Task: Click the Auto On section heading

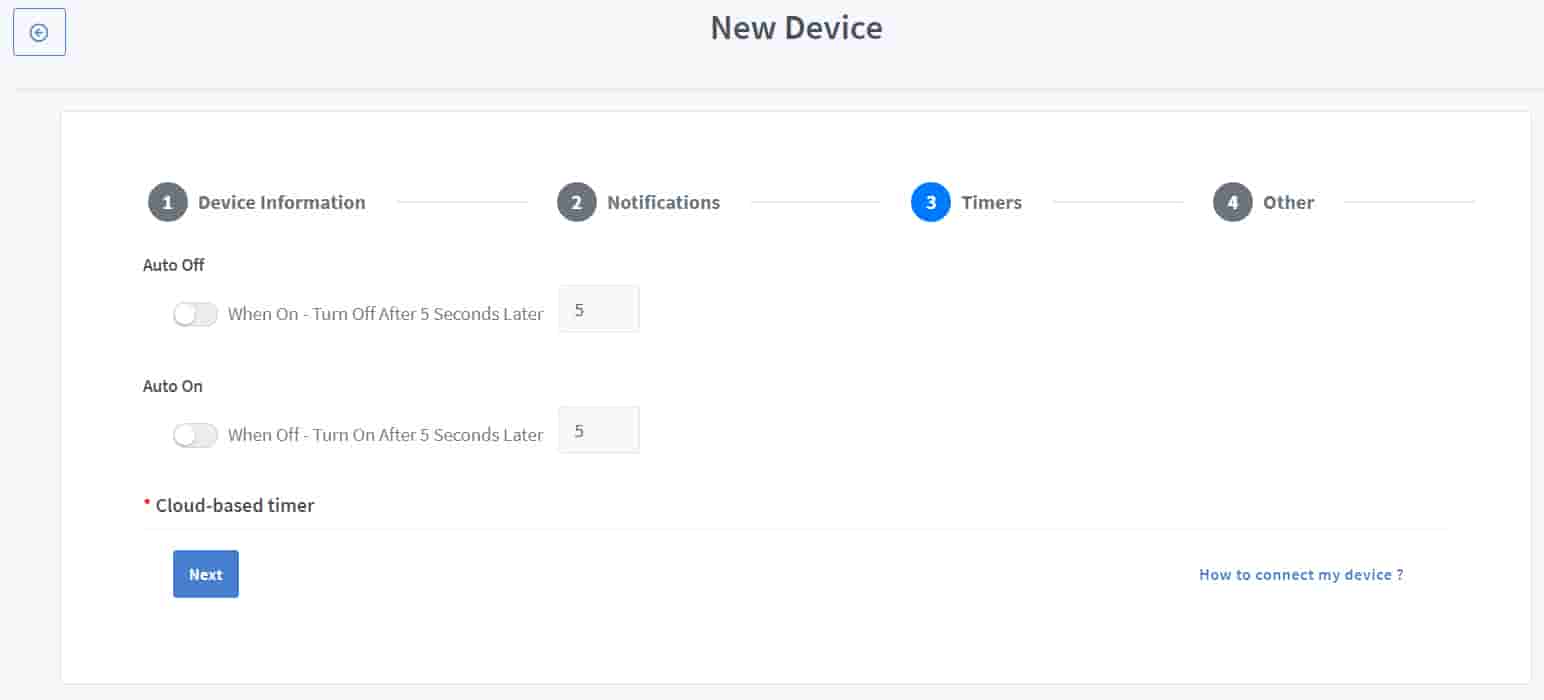Action: (x=173, y=386)
